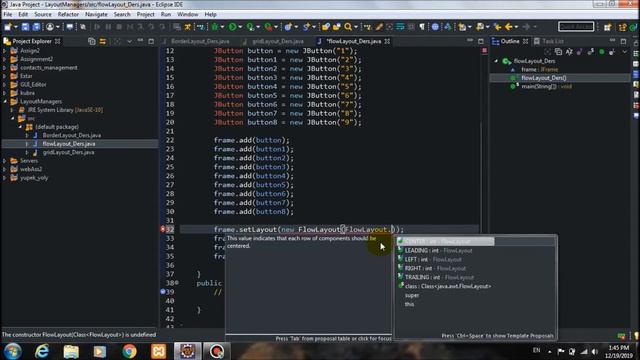This screenshot has height=360, width=640.
Task: Click Collapse All in Project Explorer
Action: pos(92,41)
